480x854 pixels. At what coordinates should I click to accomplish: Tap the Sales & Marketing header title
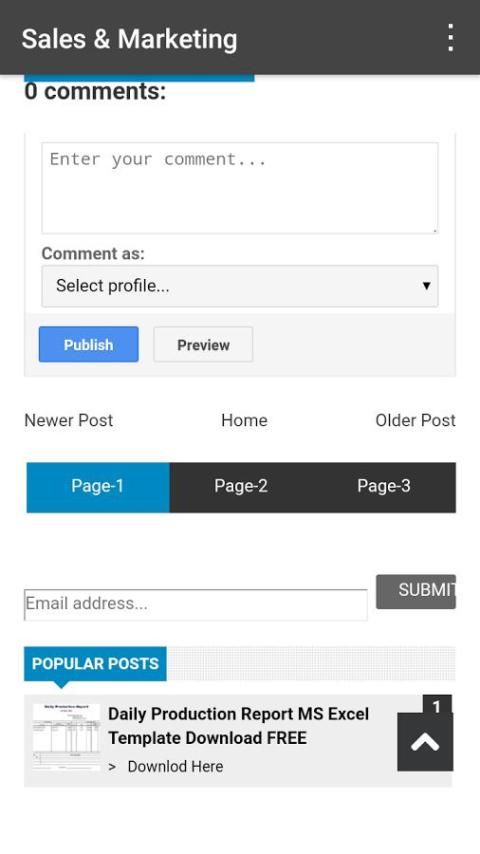[x=130, y=39]
